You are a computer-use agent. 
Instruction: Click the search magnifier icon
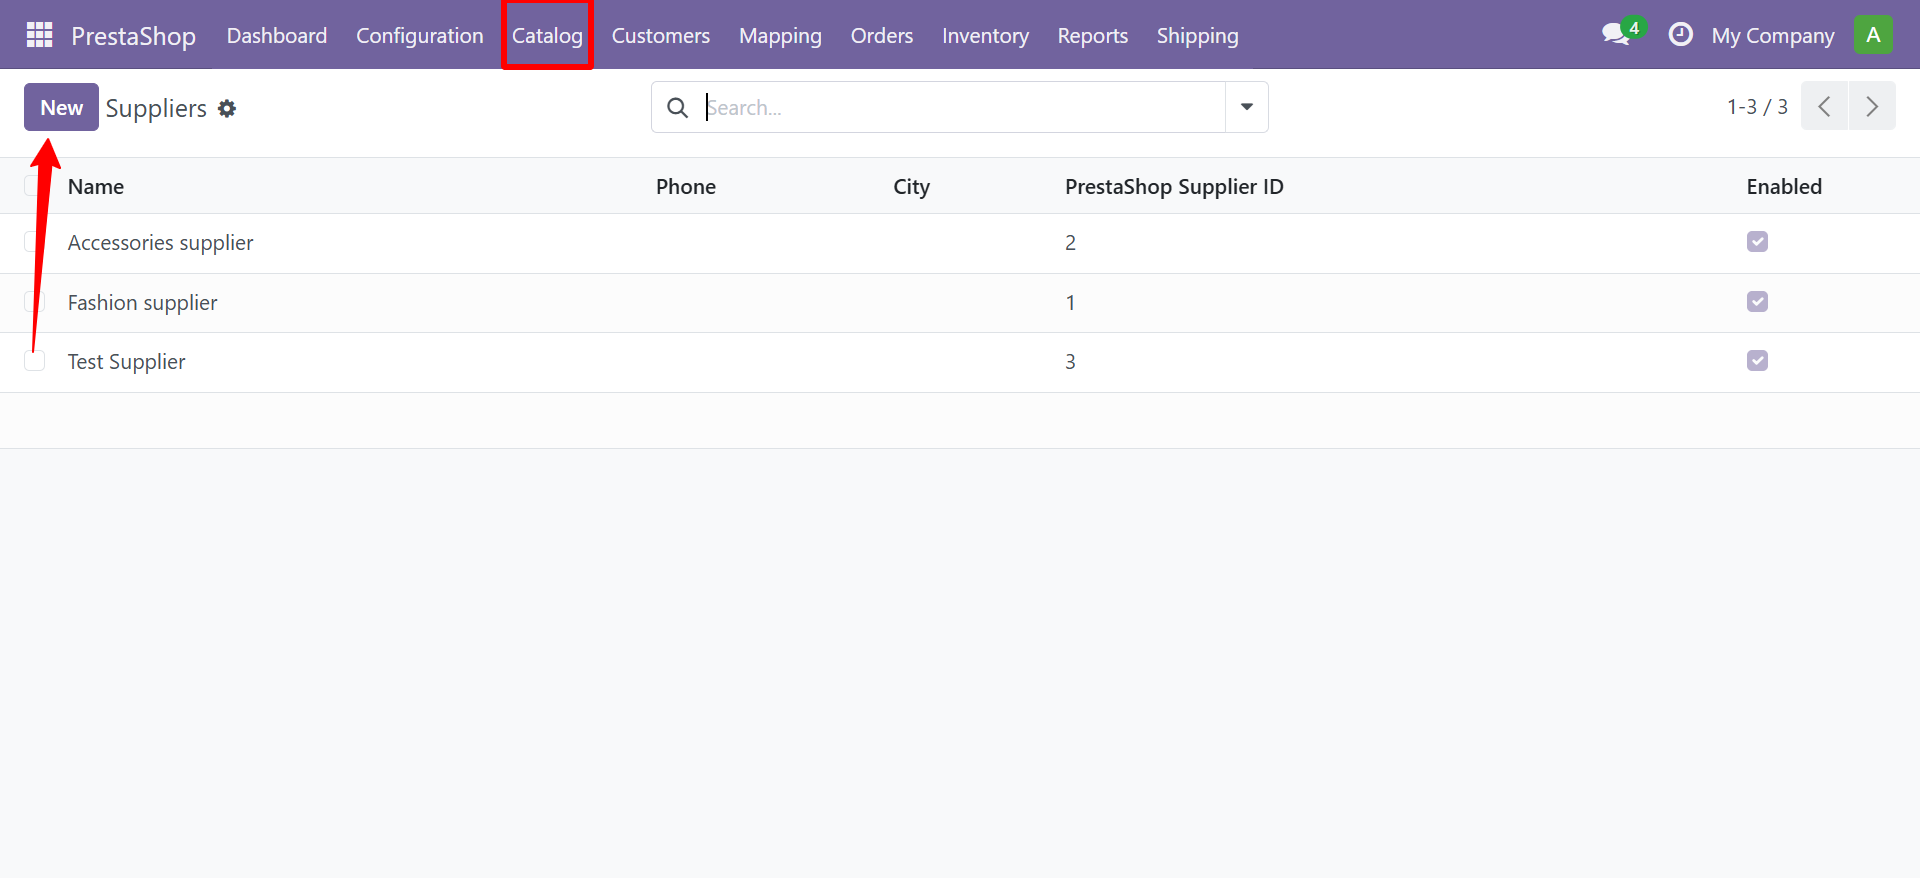[x=677, y=108]
